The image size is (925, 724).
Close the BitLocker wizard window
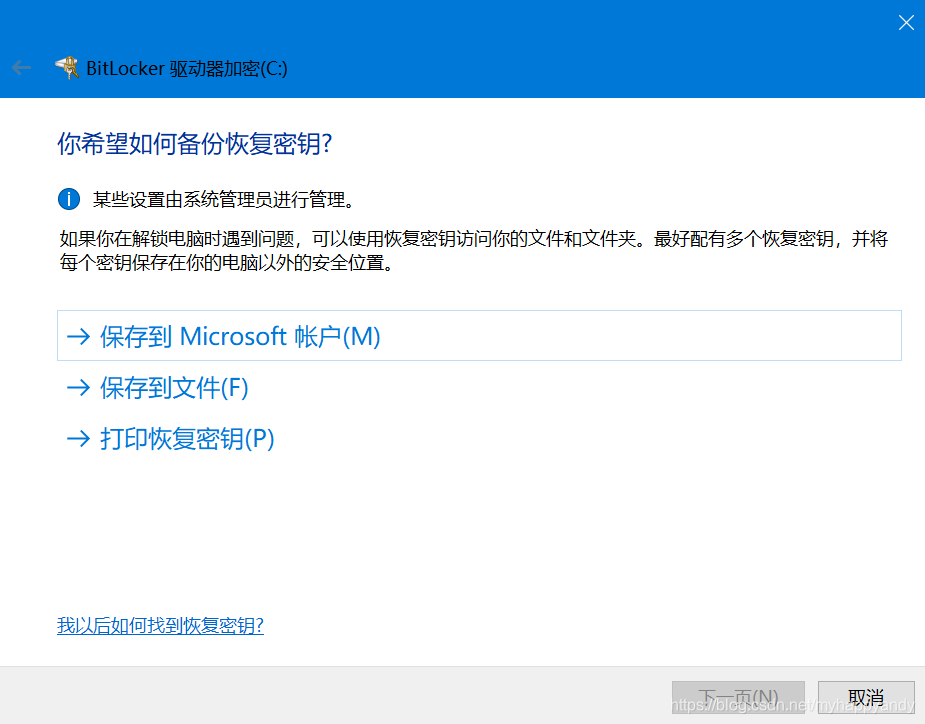click(x=906, y=22)
